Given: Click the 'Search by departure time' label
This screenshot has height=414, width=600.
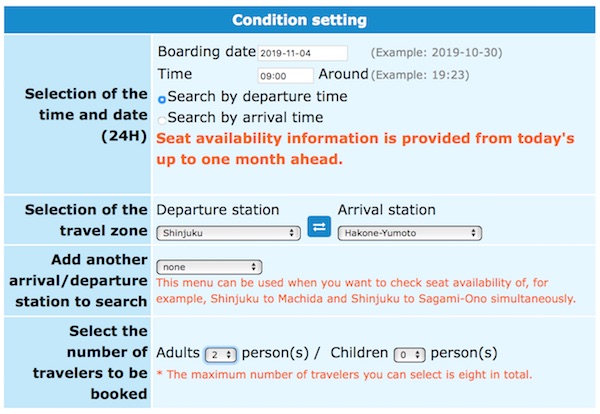Looking at the screenshot, I should (x=258, y=97).
